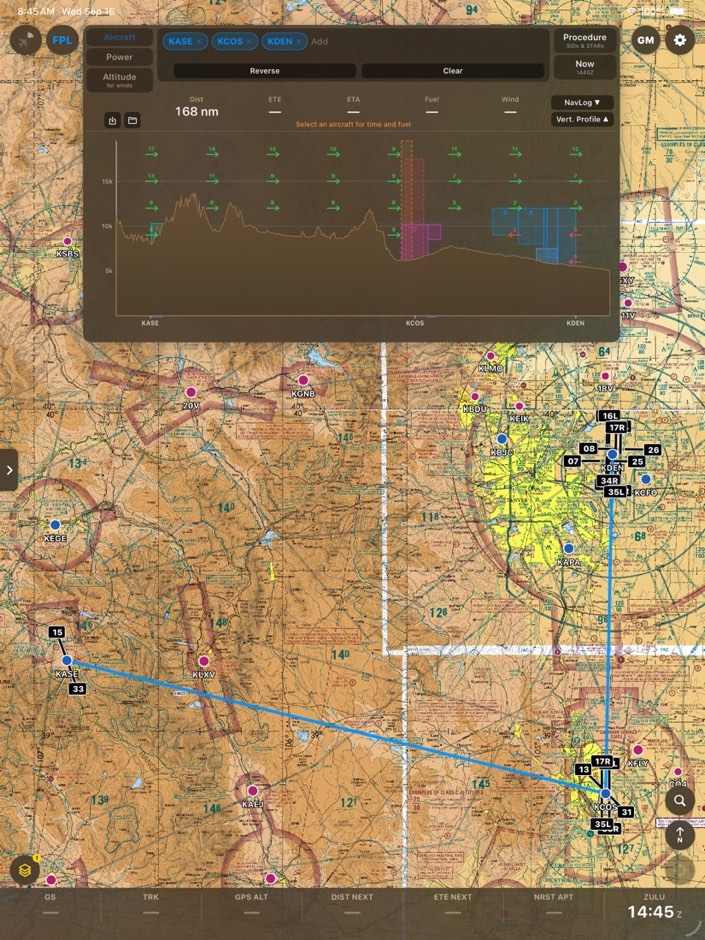
Task: Reverse the flight plan route
Action: 265,71
